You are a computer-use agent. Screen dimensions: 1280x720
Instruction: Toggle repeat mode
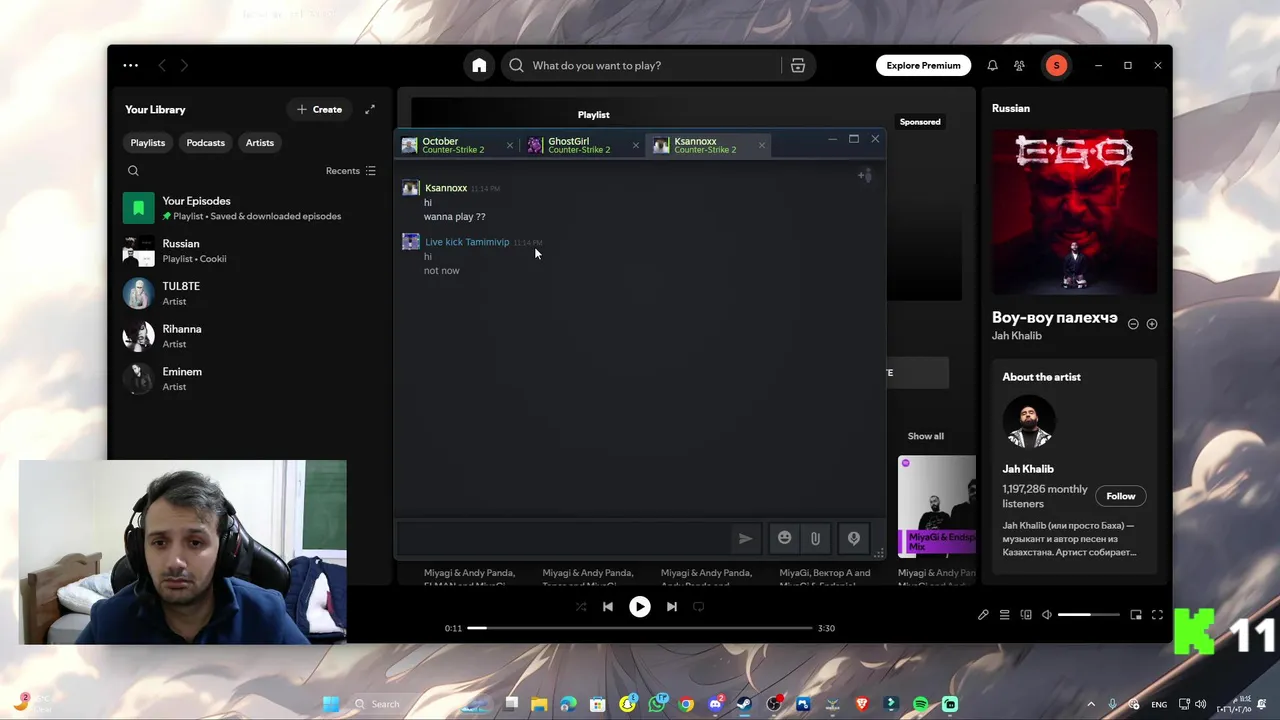point(699,606)
